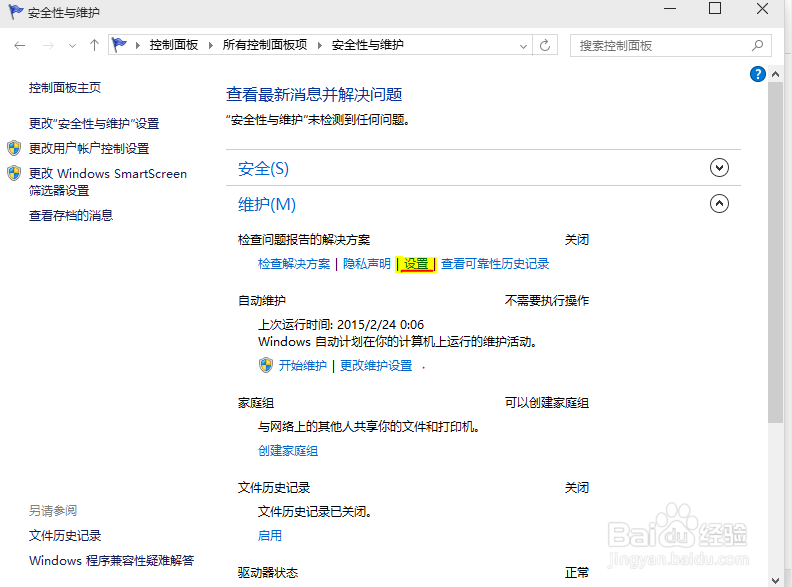Screen dimensions: 792x587
Task: Open 隐私声明 link
Action: click(x=367, y=264)
